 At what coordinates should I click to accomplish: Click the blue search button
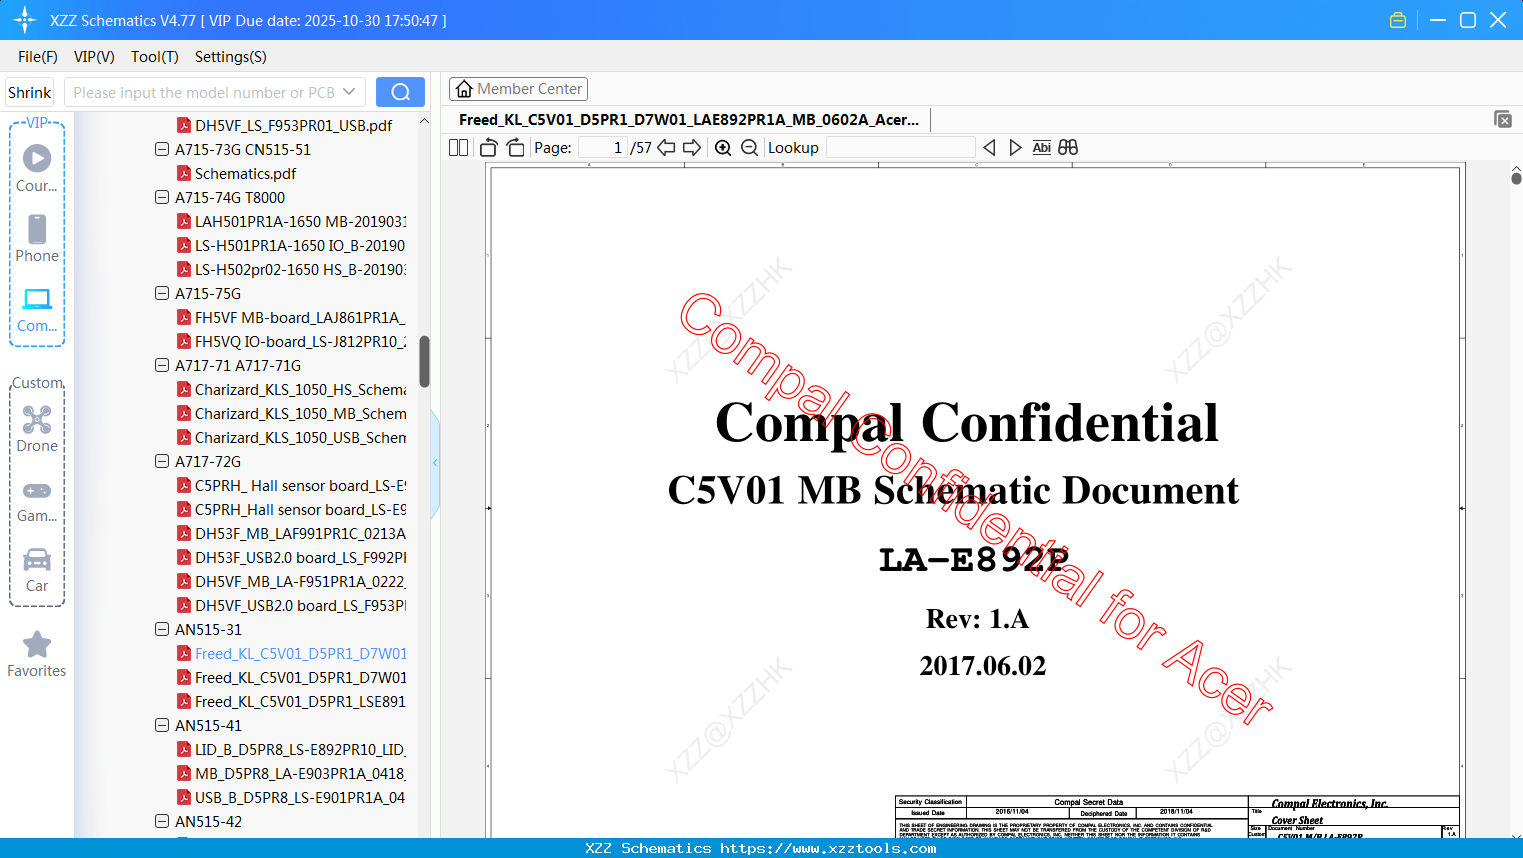400,92
